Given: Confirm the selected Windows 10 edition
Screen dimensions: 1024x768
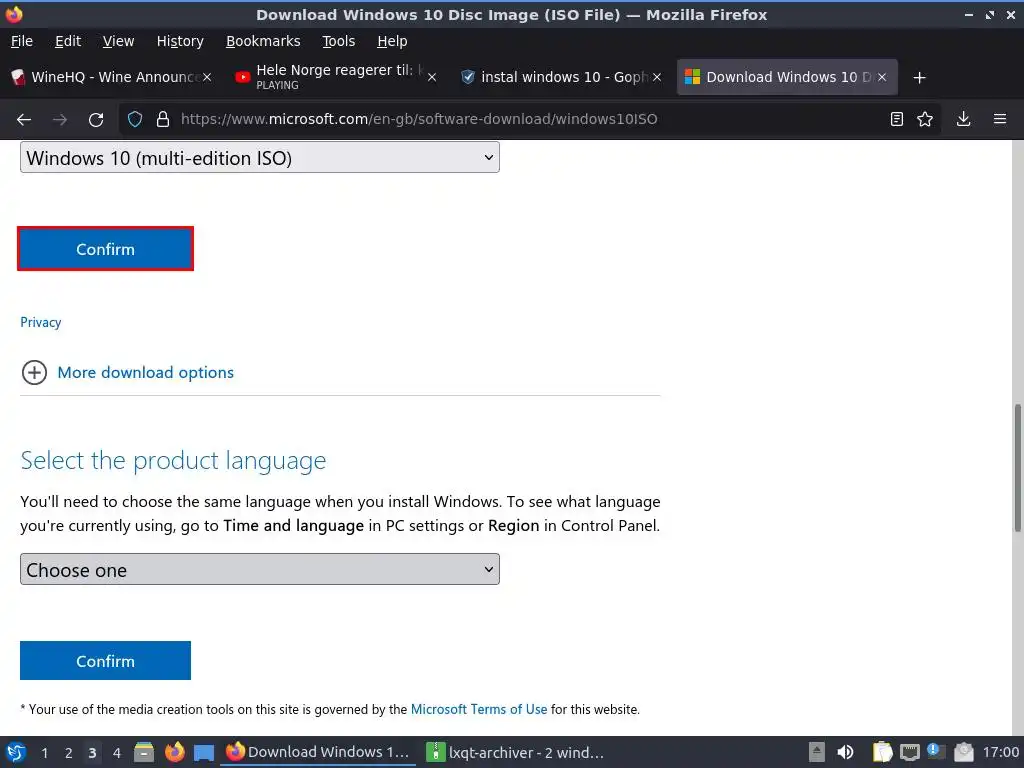Looking at the screenshot, I should (105, 249).
